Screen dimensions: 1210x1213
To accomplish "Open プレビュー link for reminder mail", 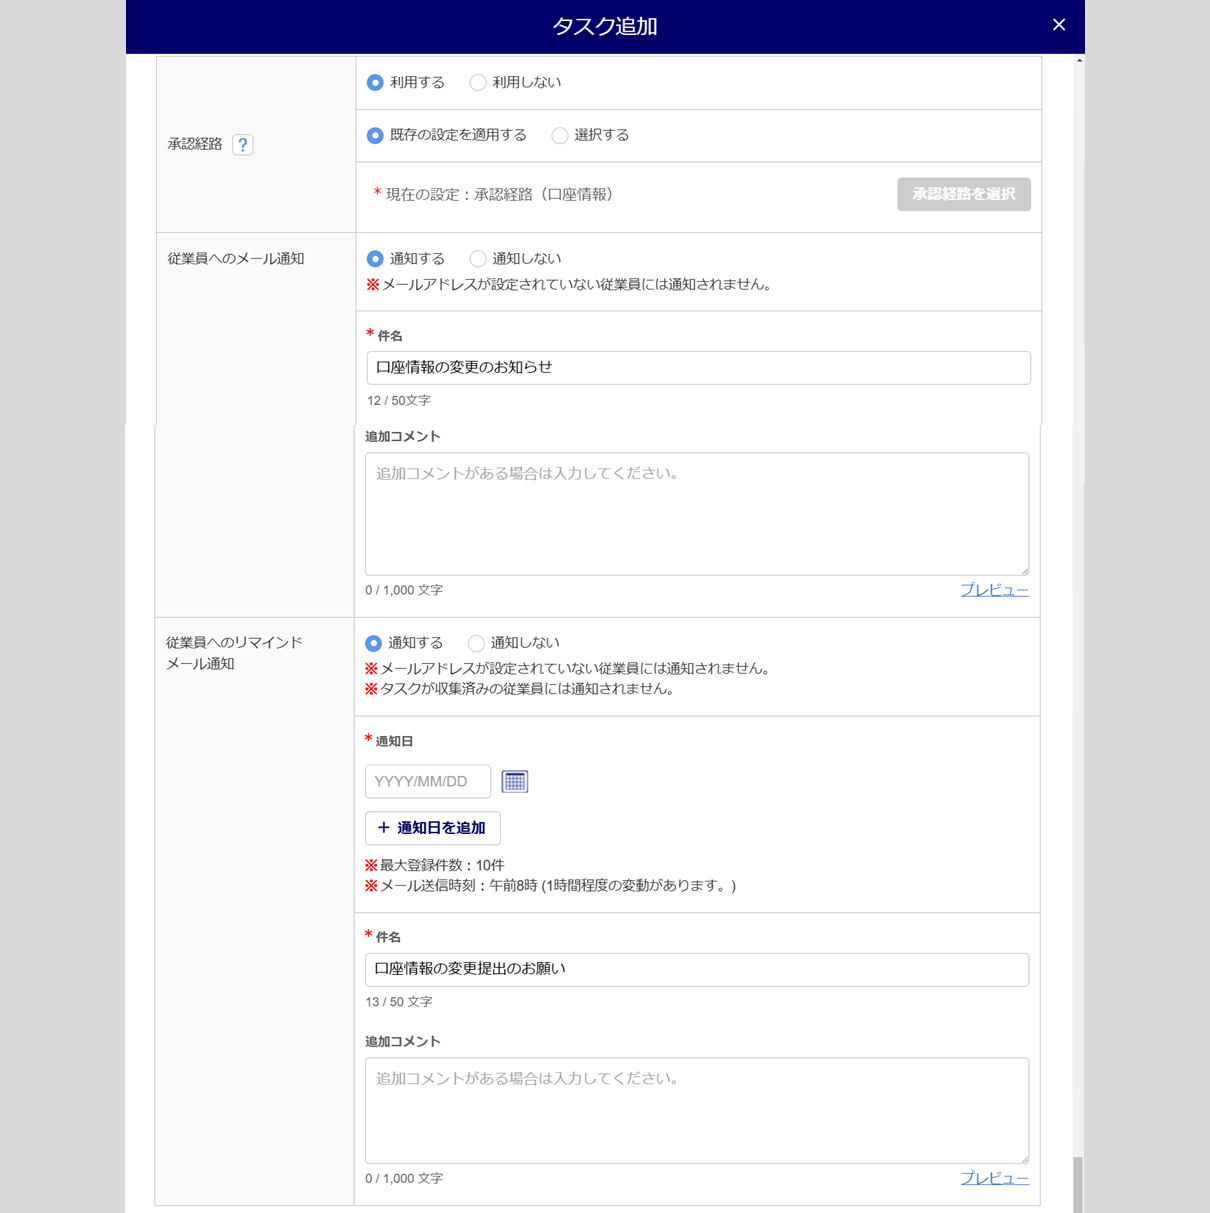I will pyautogui.click(x=994, y=1178).
